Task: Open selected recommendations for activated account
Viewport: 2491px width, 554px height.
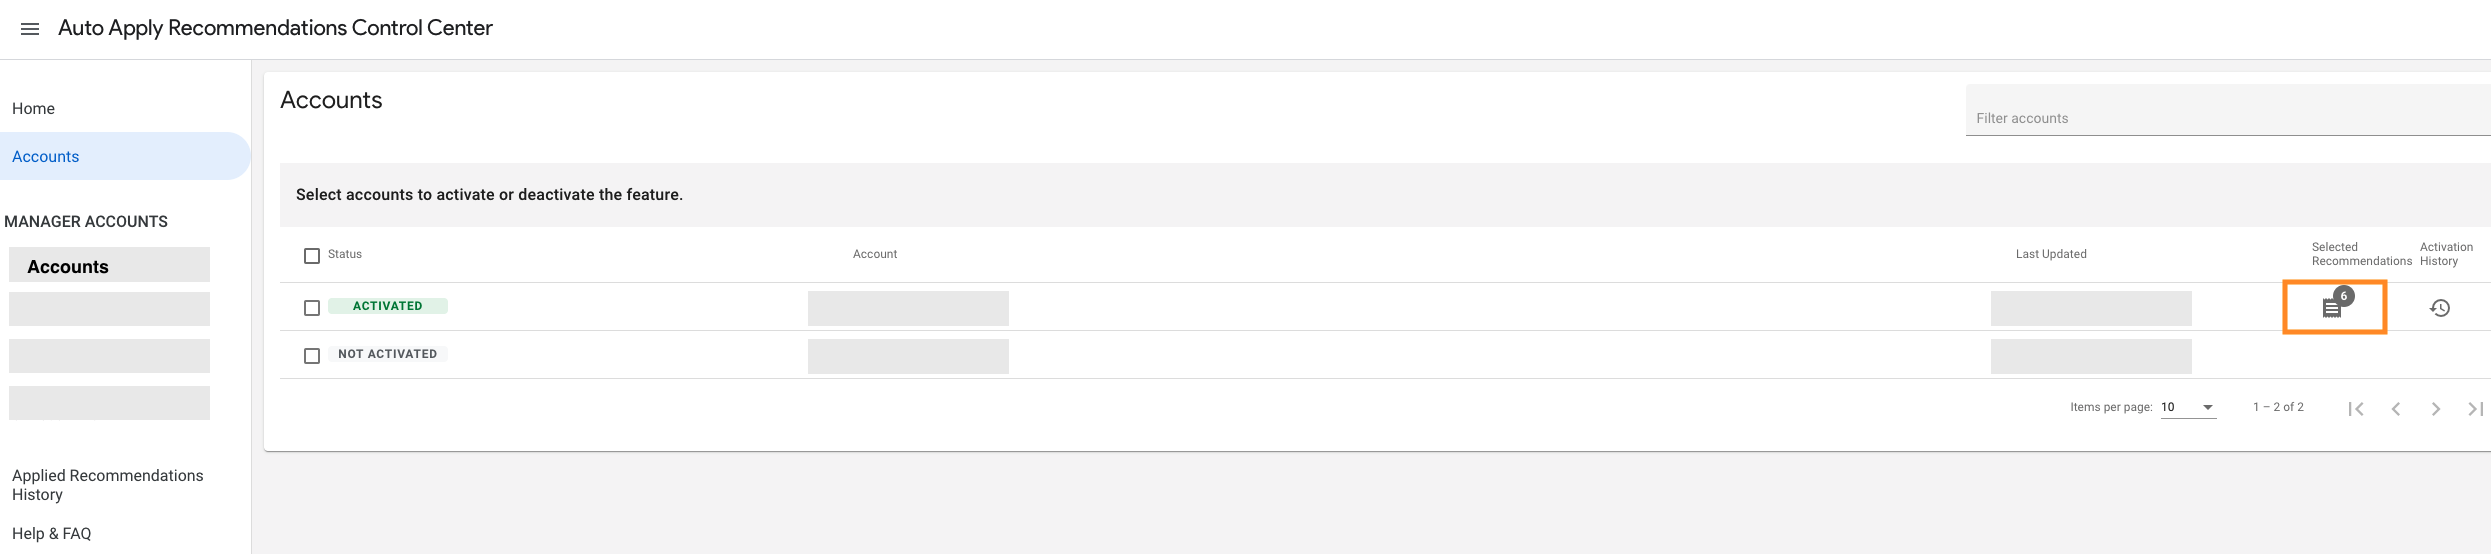Action: click(x=2332, y=308)
